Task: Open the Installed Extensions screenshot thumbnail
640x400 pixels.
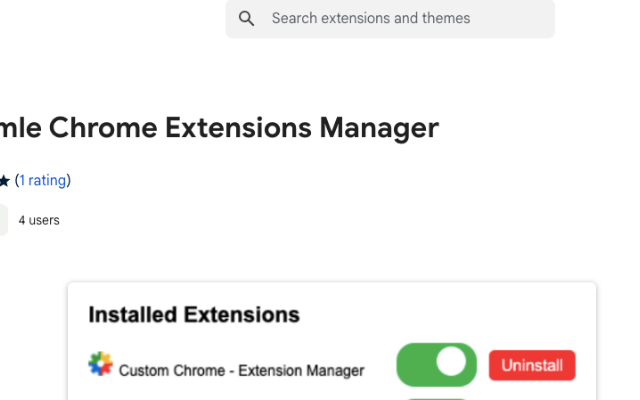Action: [x=332, y=341]
